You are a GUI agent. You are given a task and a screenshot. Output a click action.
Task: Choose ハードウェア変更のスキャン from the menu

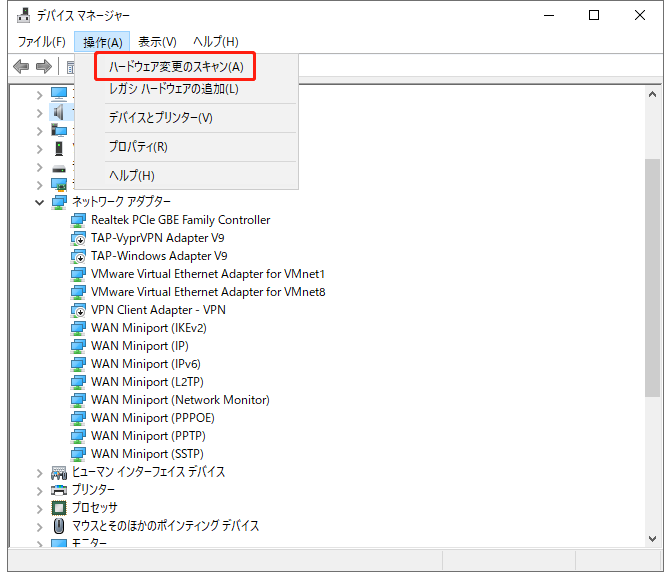pyautogui.click(x=176, y=66)
